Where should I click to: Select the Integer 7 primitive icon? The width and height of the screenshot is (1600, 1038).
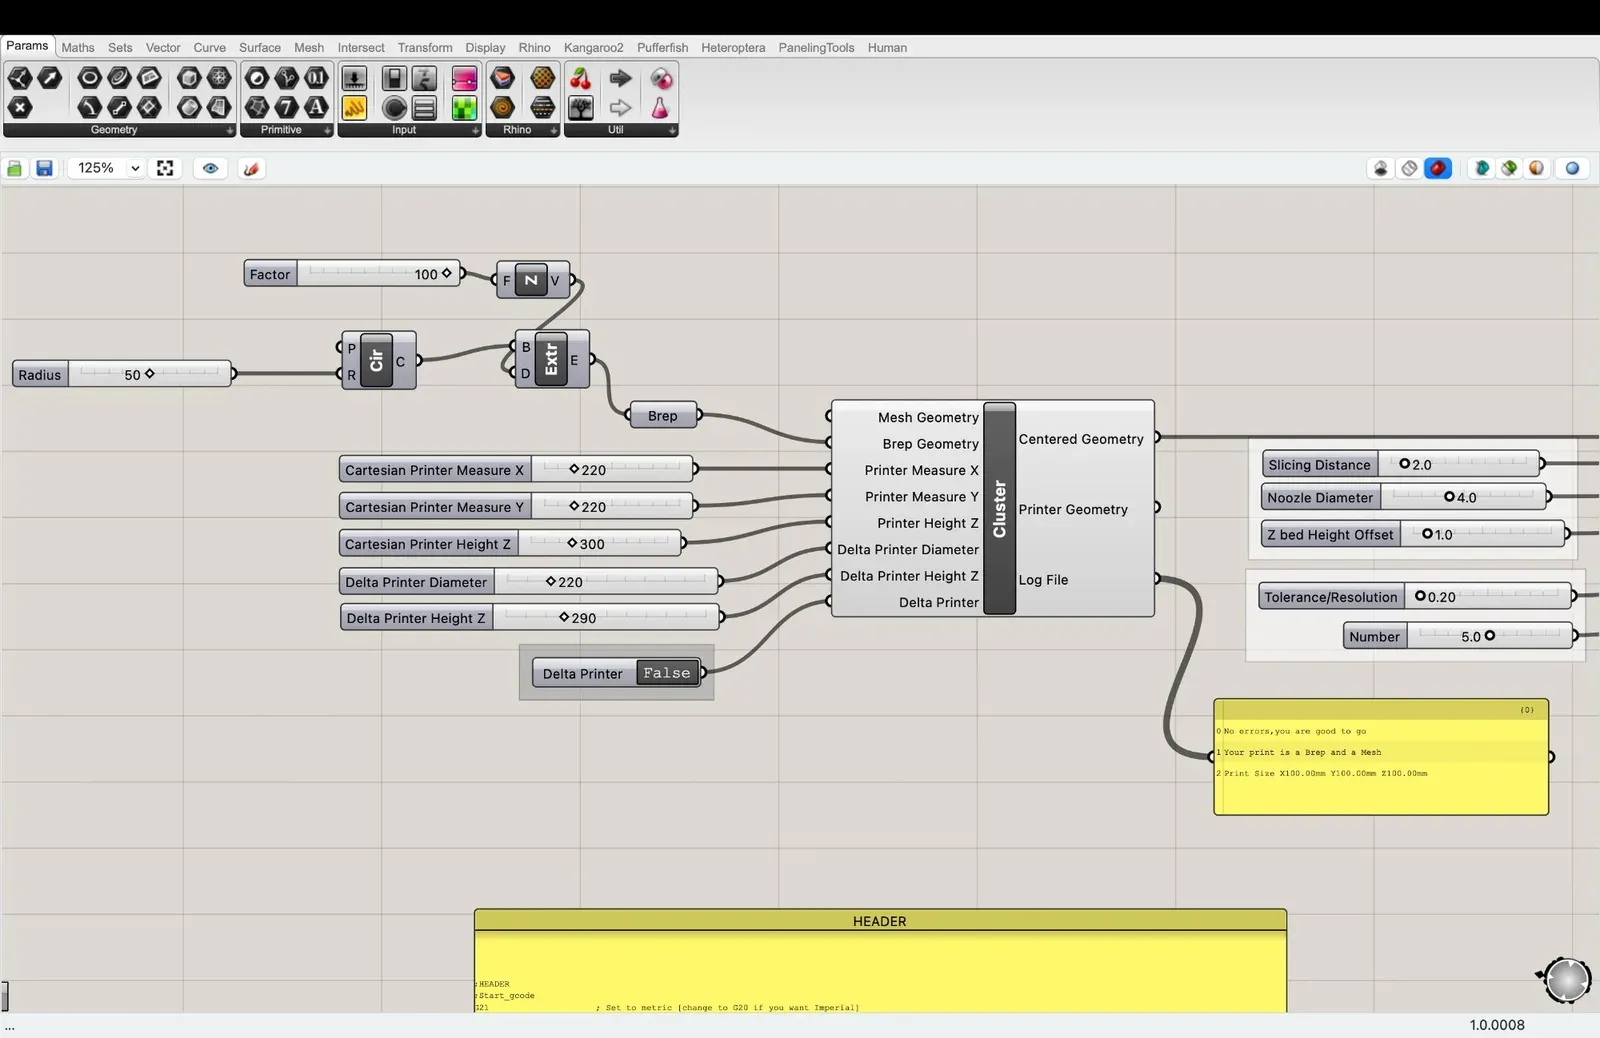click(x=286, y=107)
